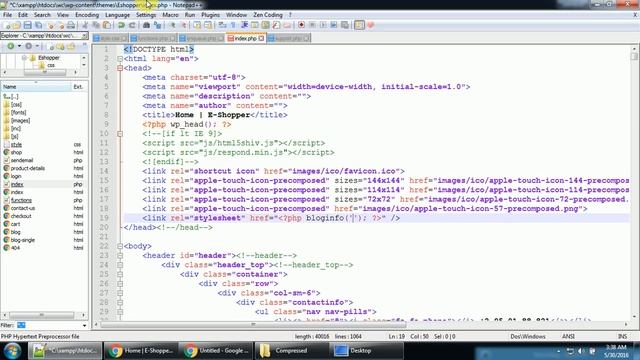Click the Windows Start button
640x360 pixels.
[12, 351]
